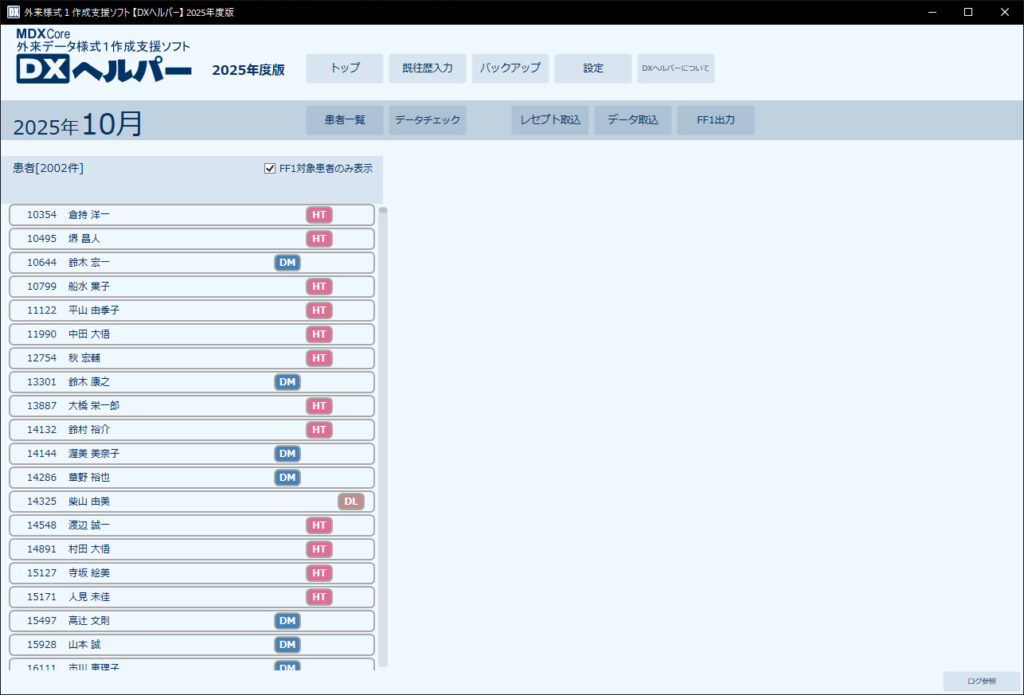
Task: Switch to the 患者一覧 view
Action: [x=345, y=120]
